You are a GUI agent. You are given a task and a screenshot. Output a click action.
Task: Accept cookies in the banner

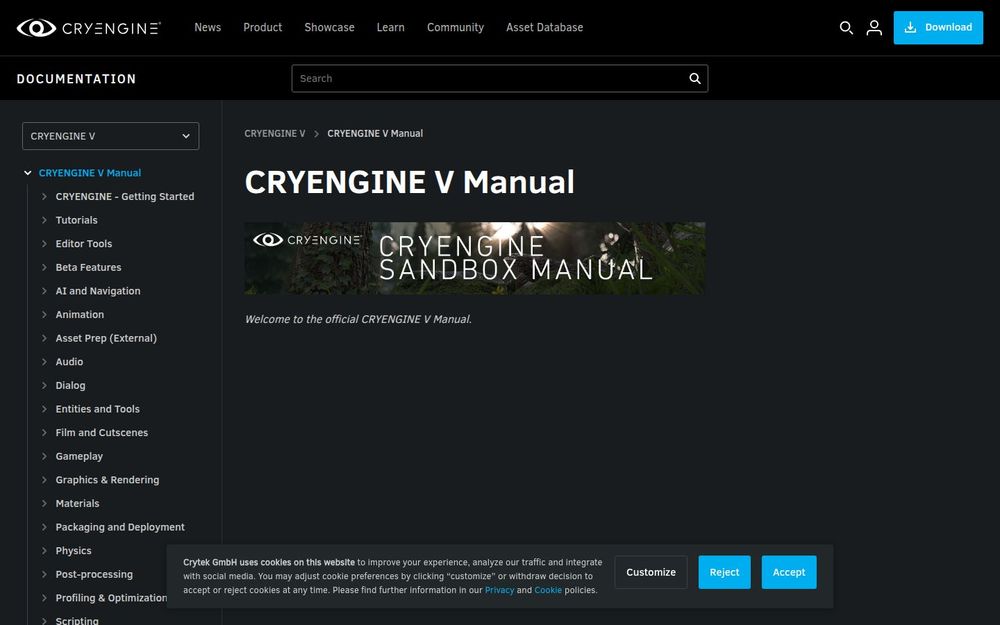coord(789,572)
